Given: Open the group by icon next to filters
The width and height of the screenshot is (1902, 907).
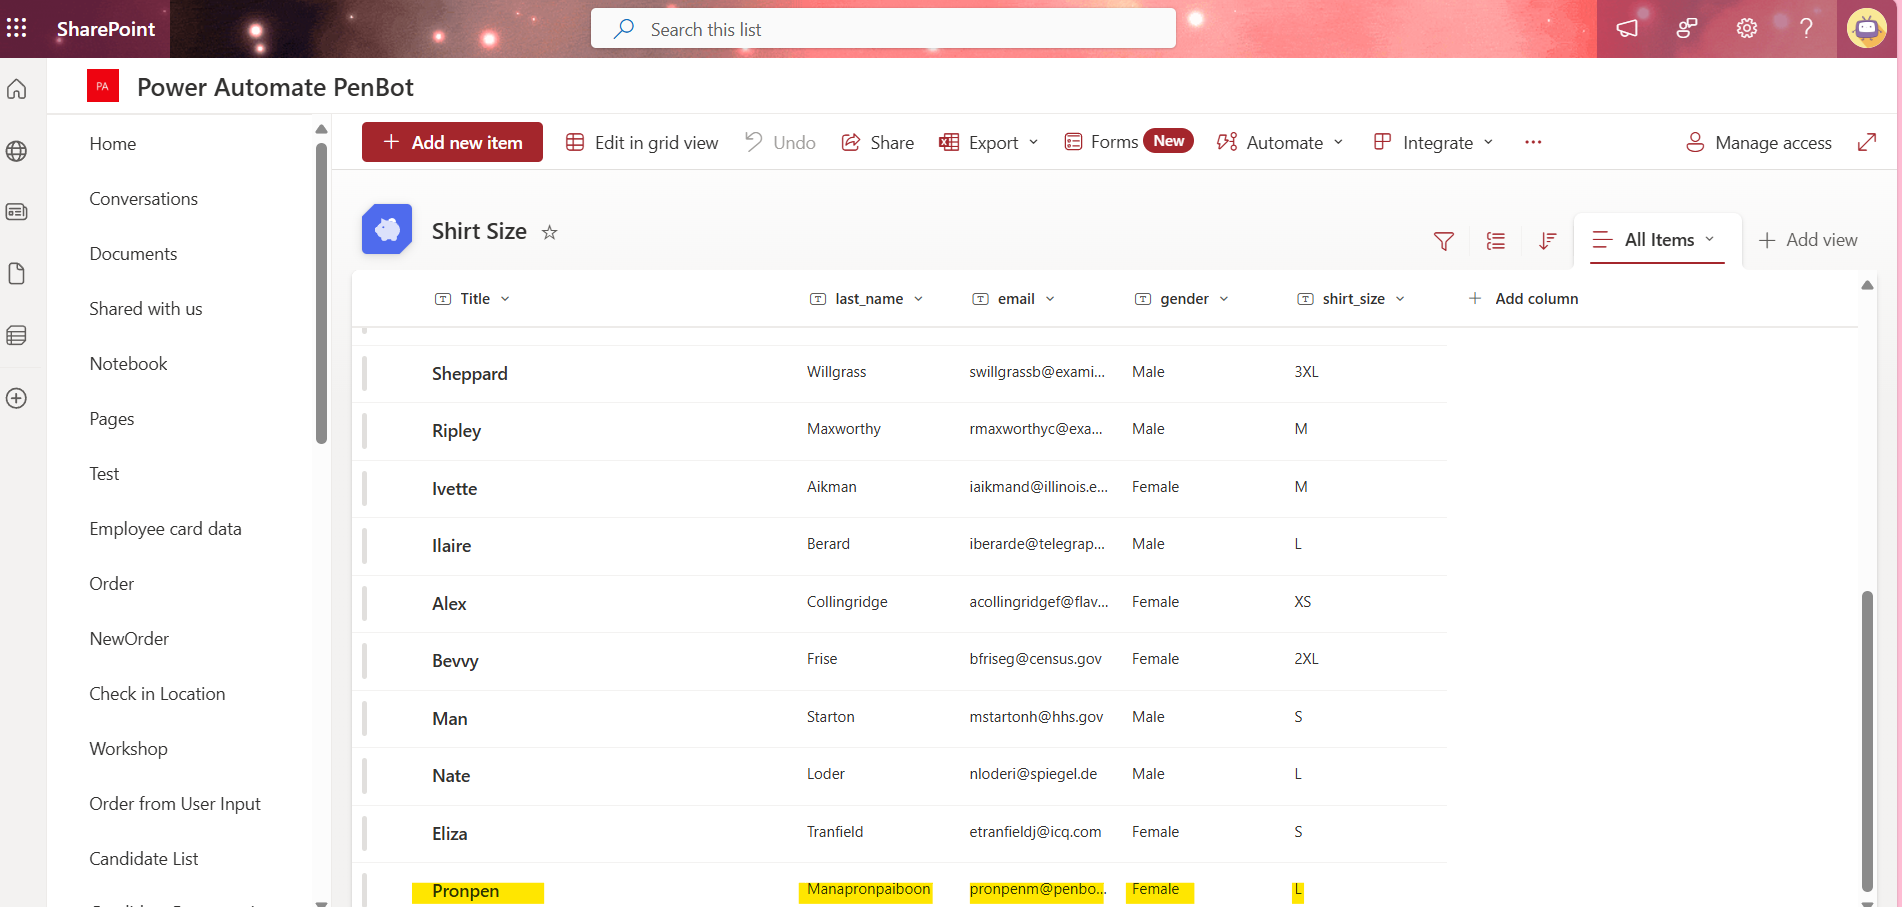Looking at the screenshot, I should (x=1495, y=240).
